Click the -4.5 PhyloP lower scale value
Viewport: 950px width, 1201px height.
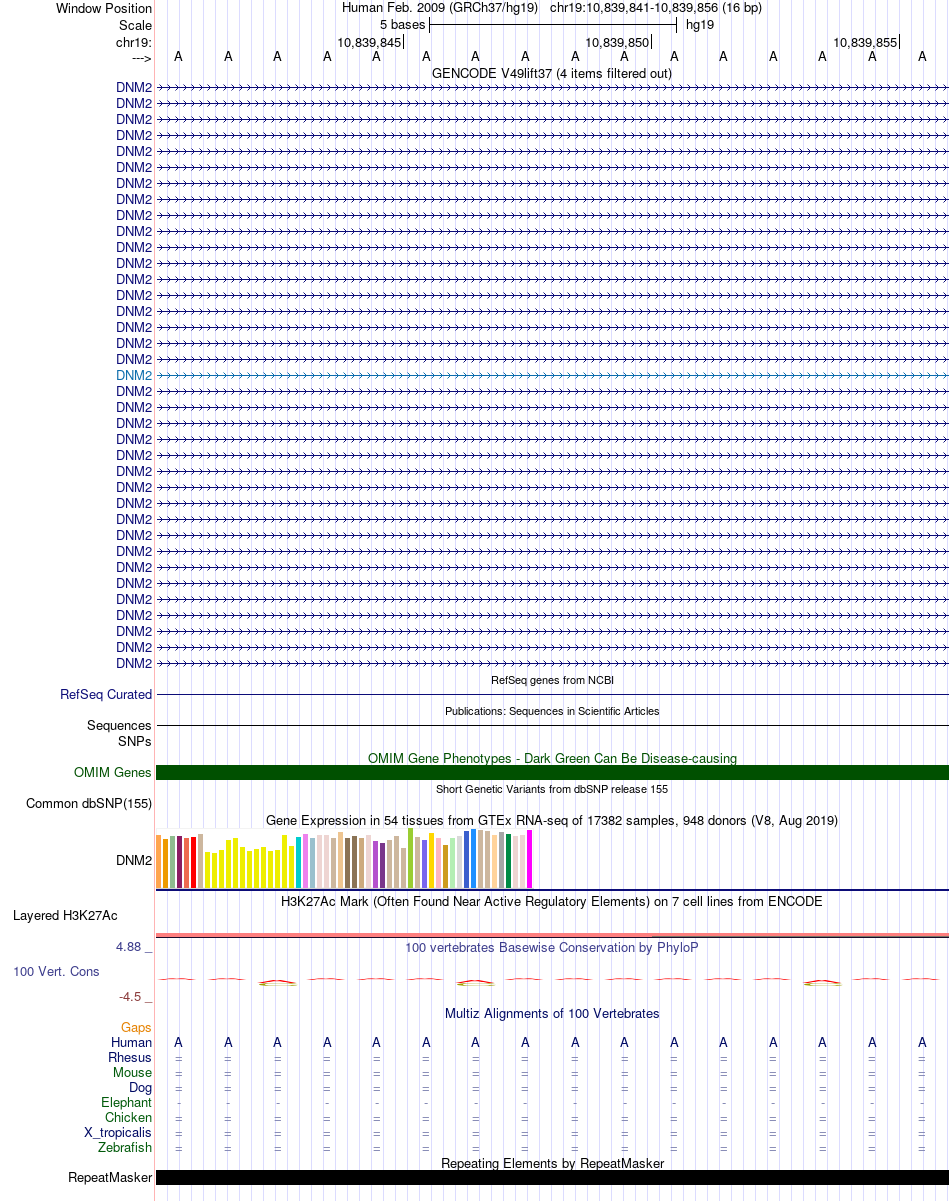click(x=133, y=996)
